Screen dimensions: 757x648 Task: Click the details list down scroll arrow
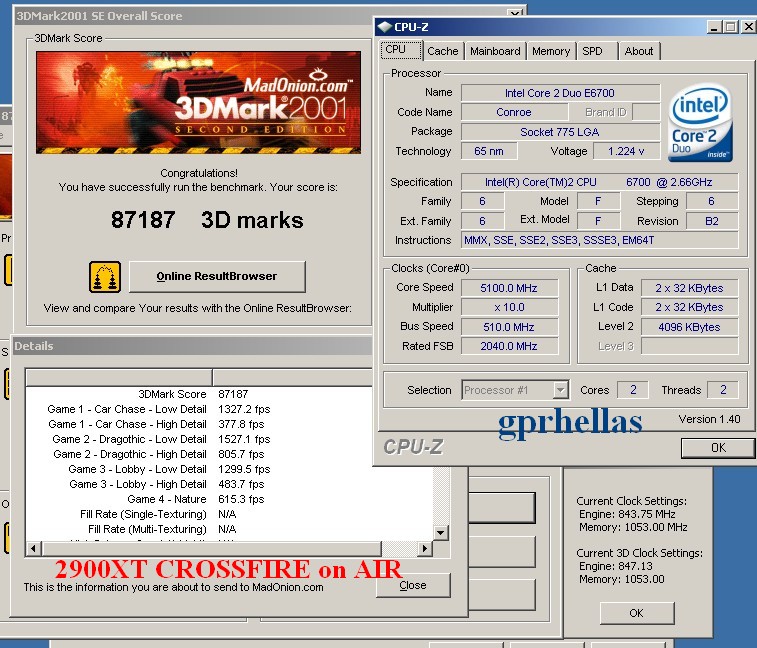click(x=440, y=533)
